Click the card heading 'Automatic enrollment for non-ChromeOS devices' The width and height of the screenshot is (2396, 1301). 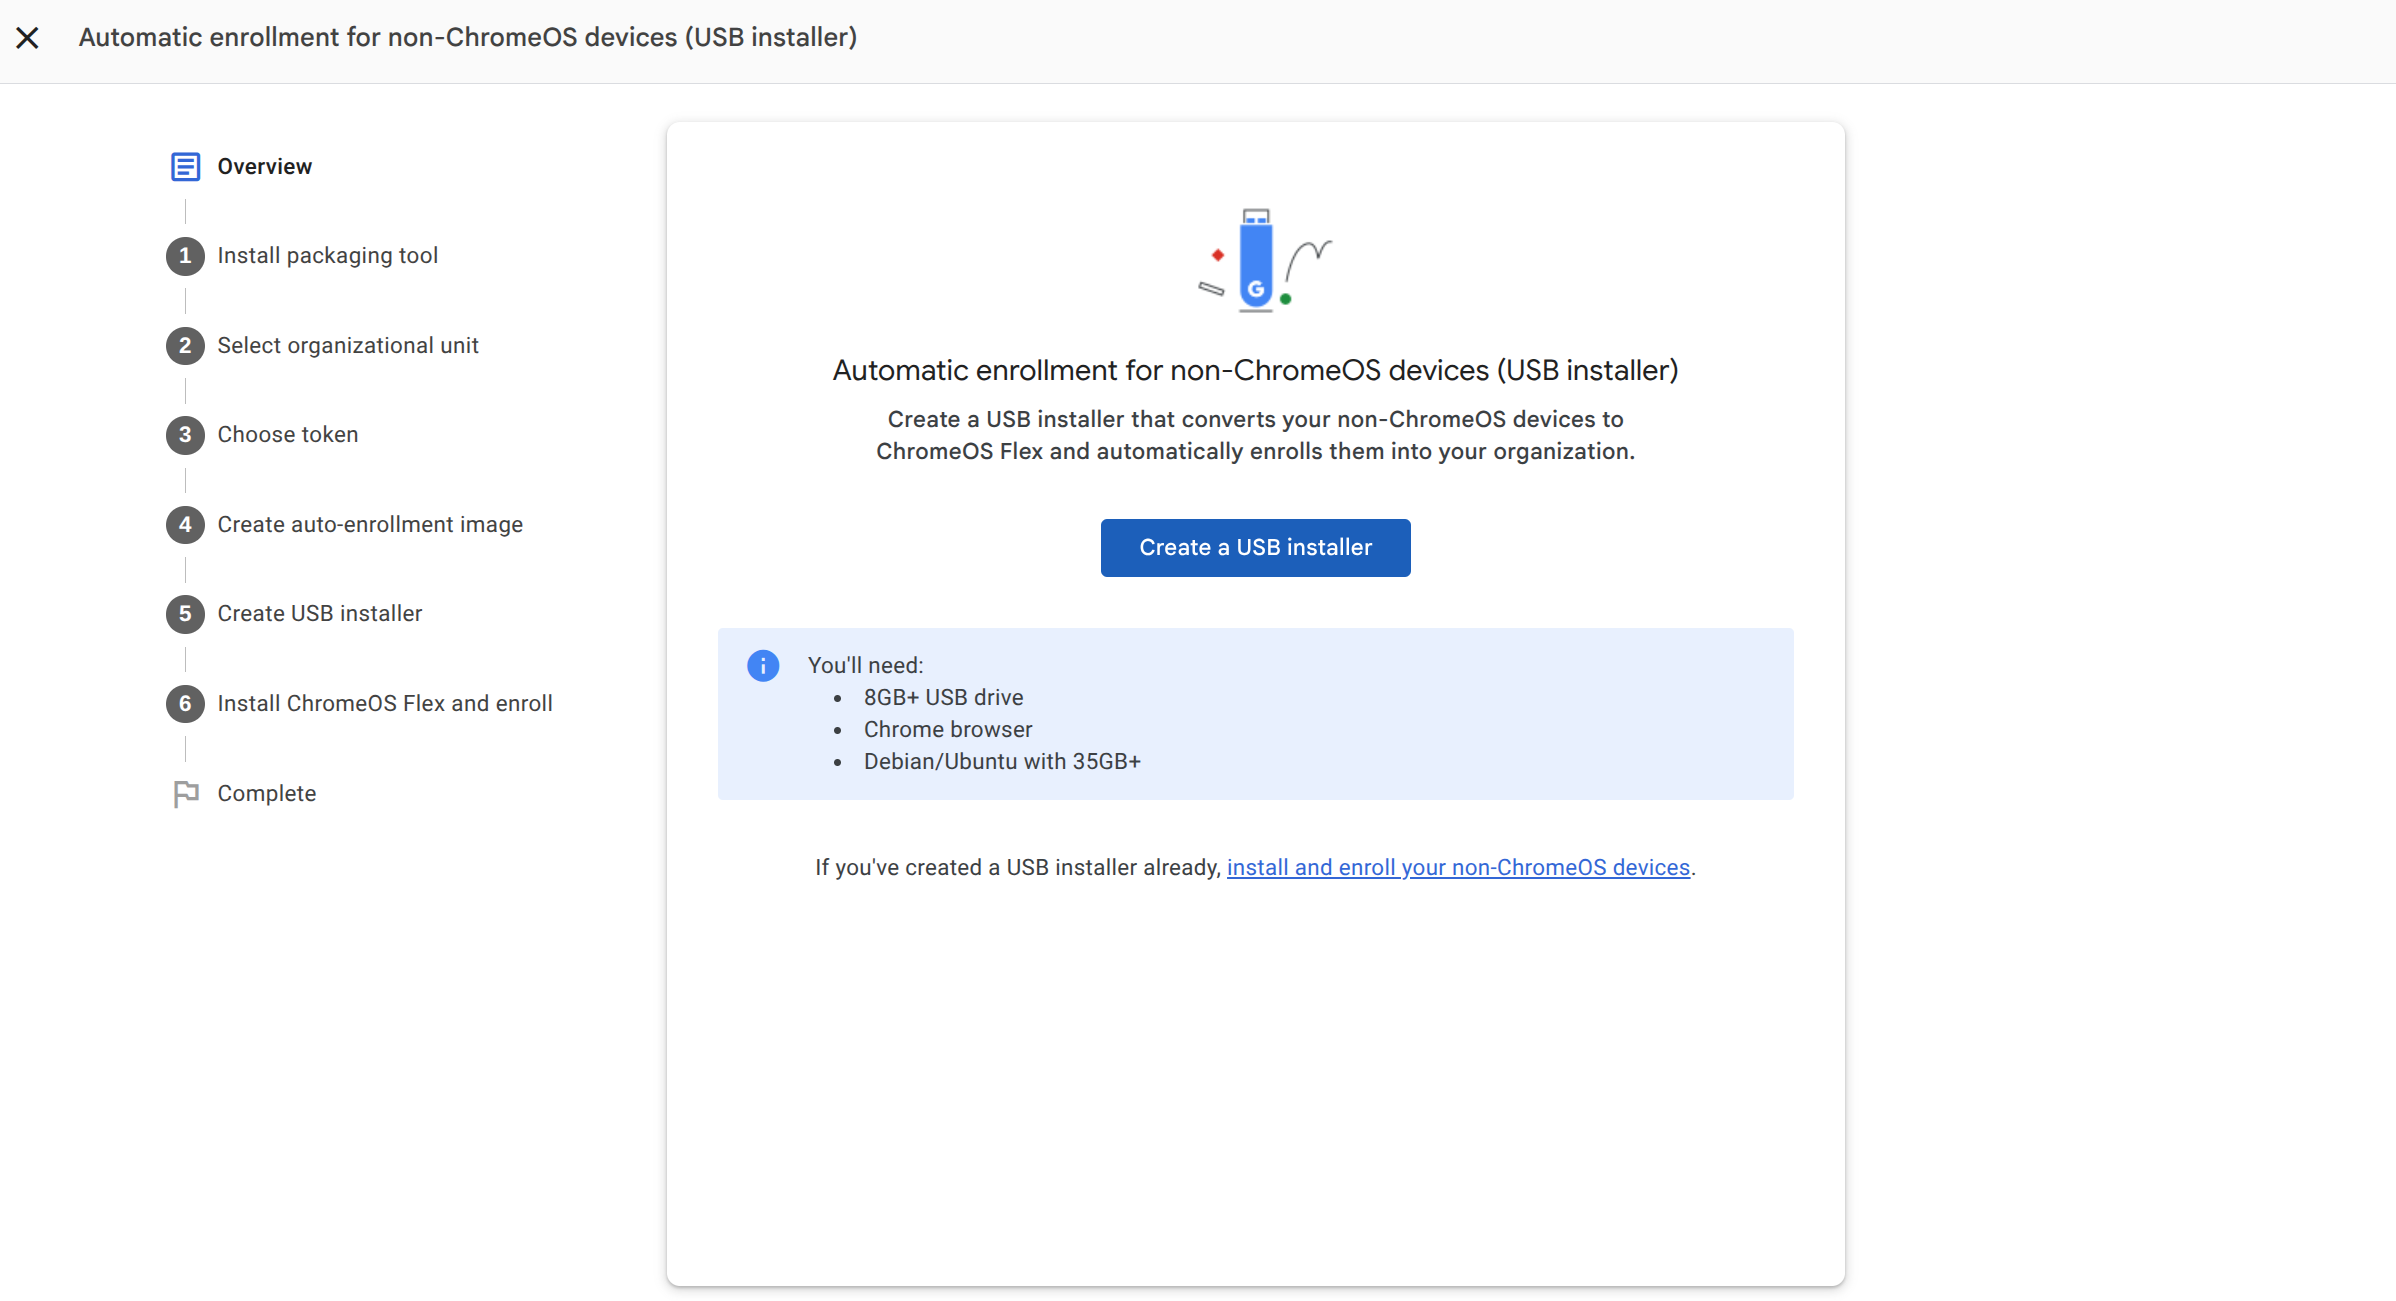tap(1255, 371)
